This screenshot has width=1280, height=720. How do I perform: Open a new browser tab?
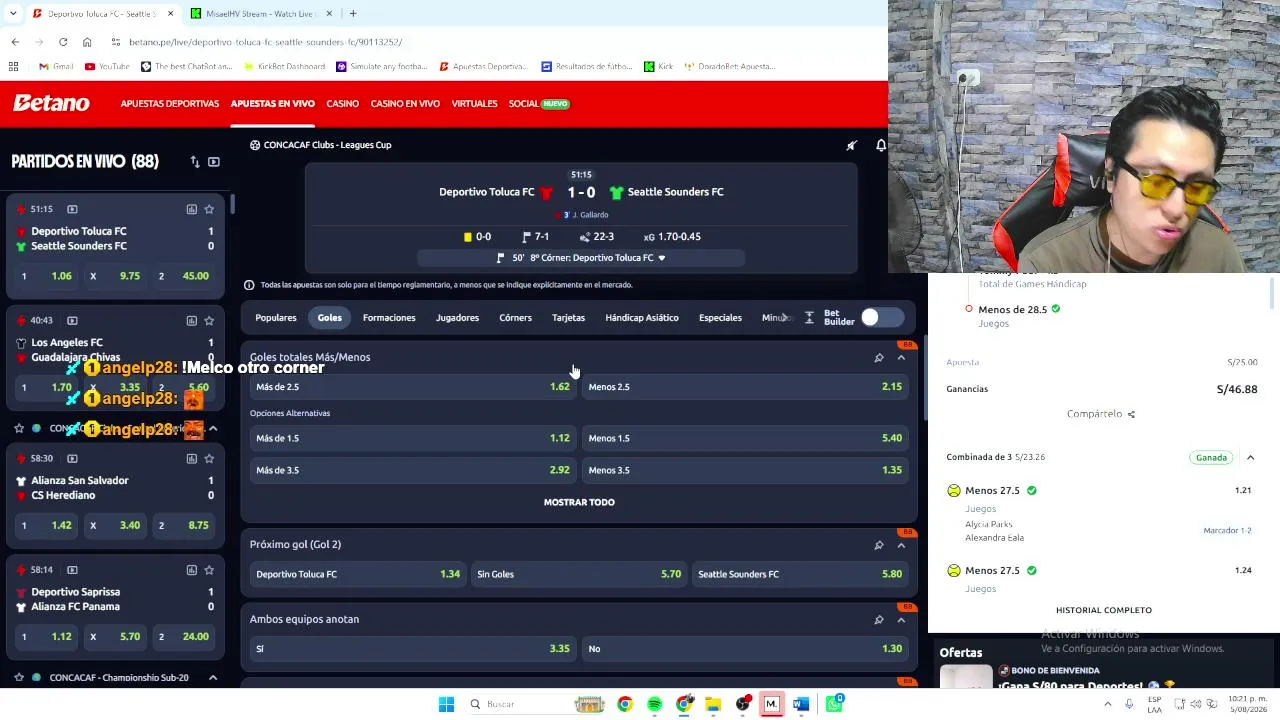pos(353,13)
